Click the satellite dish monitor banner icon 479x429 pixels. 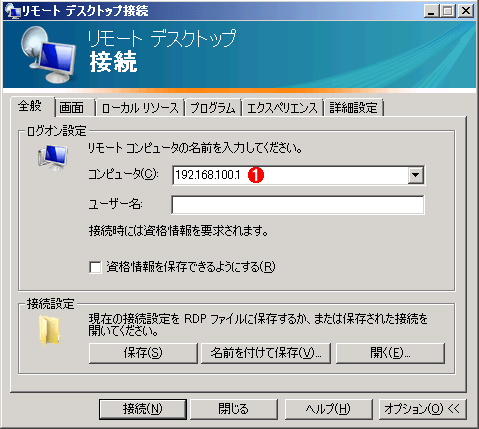coord(48,55)
